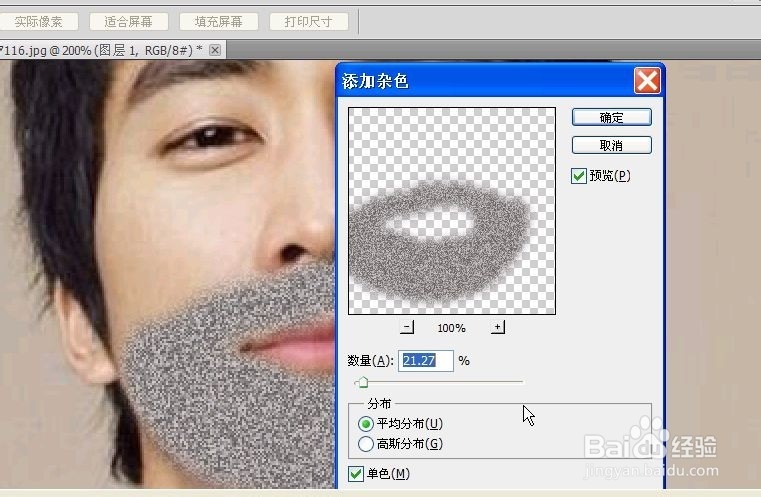
Task: Focus the 数量(A) amount field
Action: [426, 361]
